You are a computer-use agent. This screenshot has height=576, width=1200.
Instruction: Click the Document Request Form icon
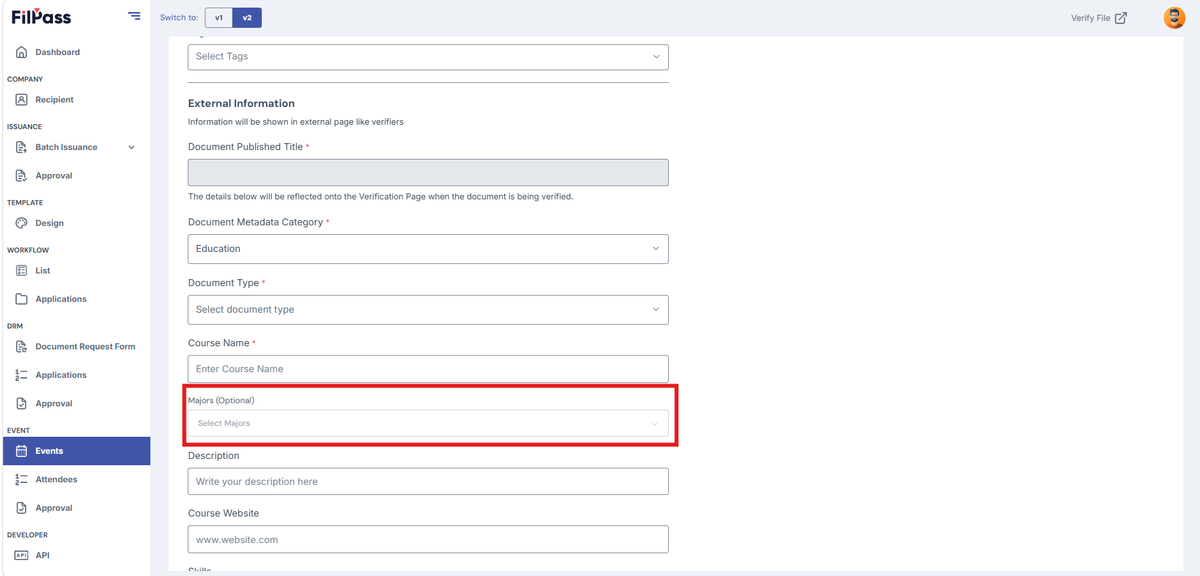22,347
